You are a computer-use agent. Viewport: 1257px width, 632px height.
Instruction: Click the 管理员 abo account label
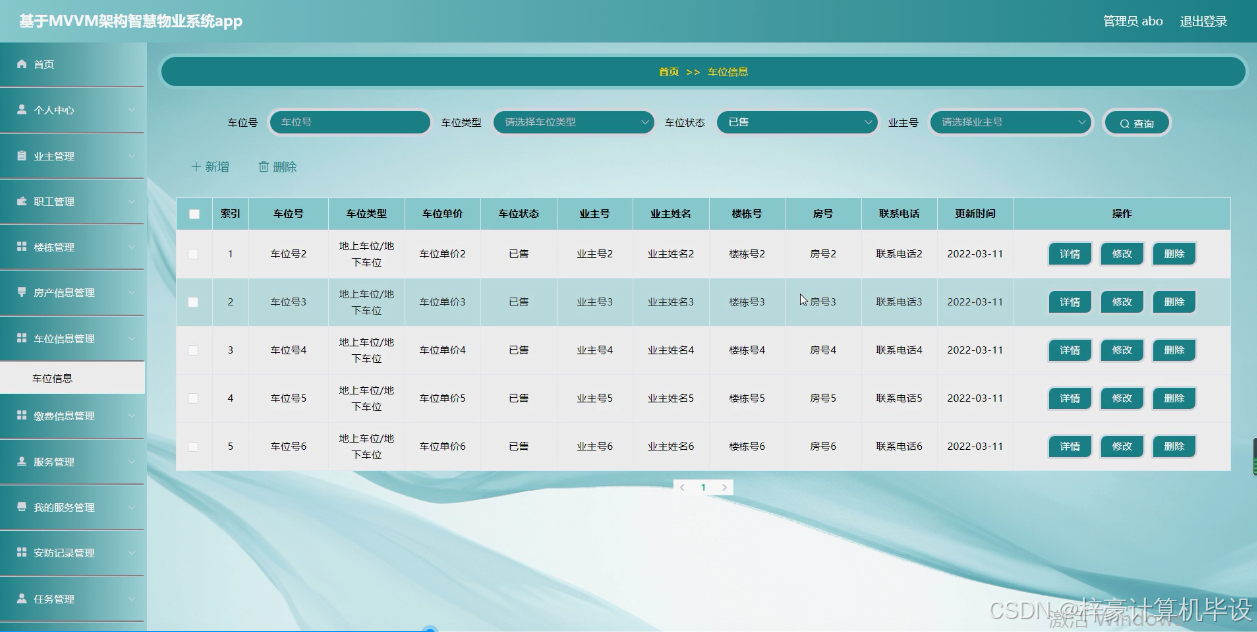point(1133,21)
